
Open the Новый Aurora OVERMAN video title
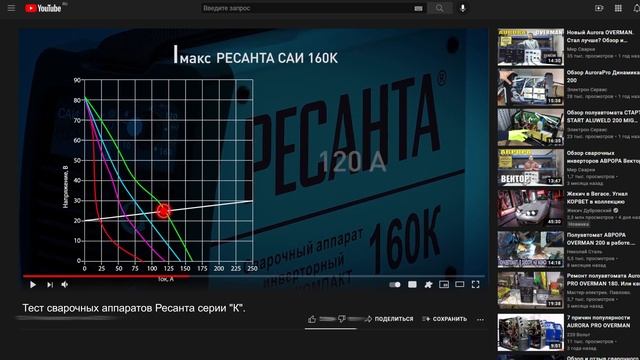point(600,36)
